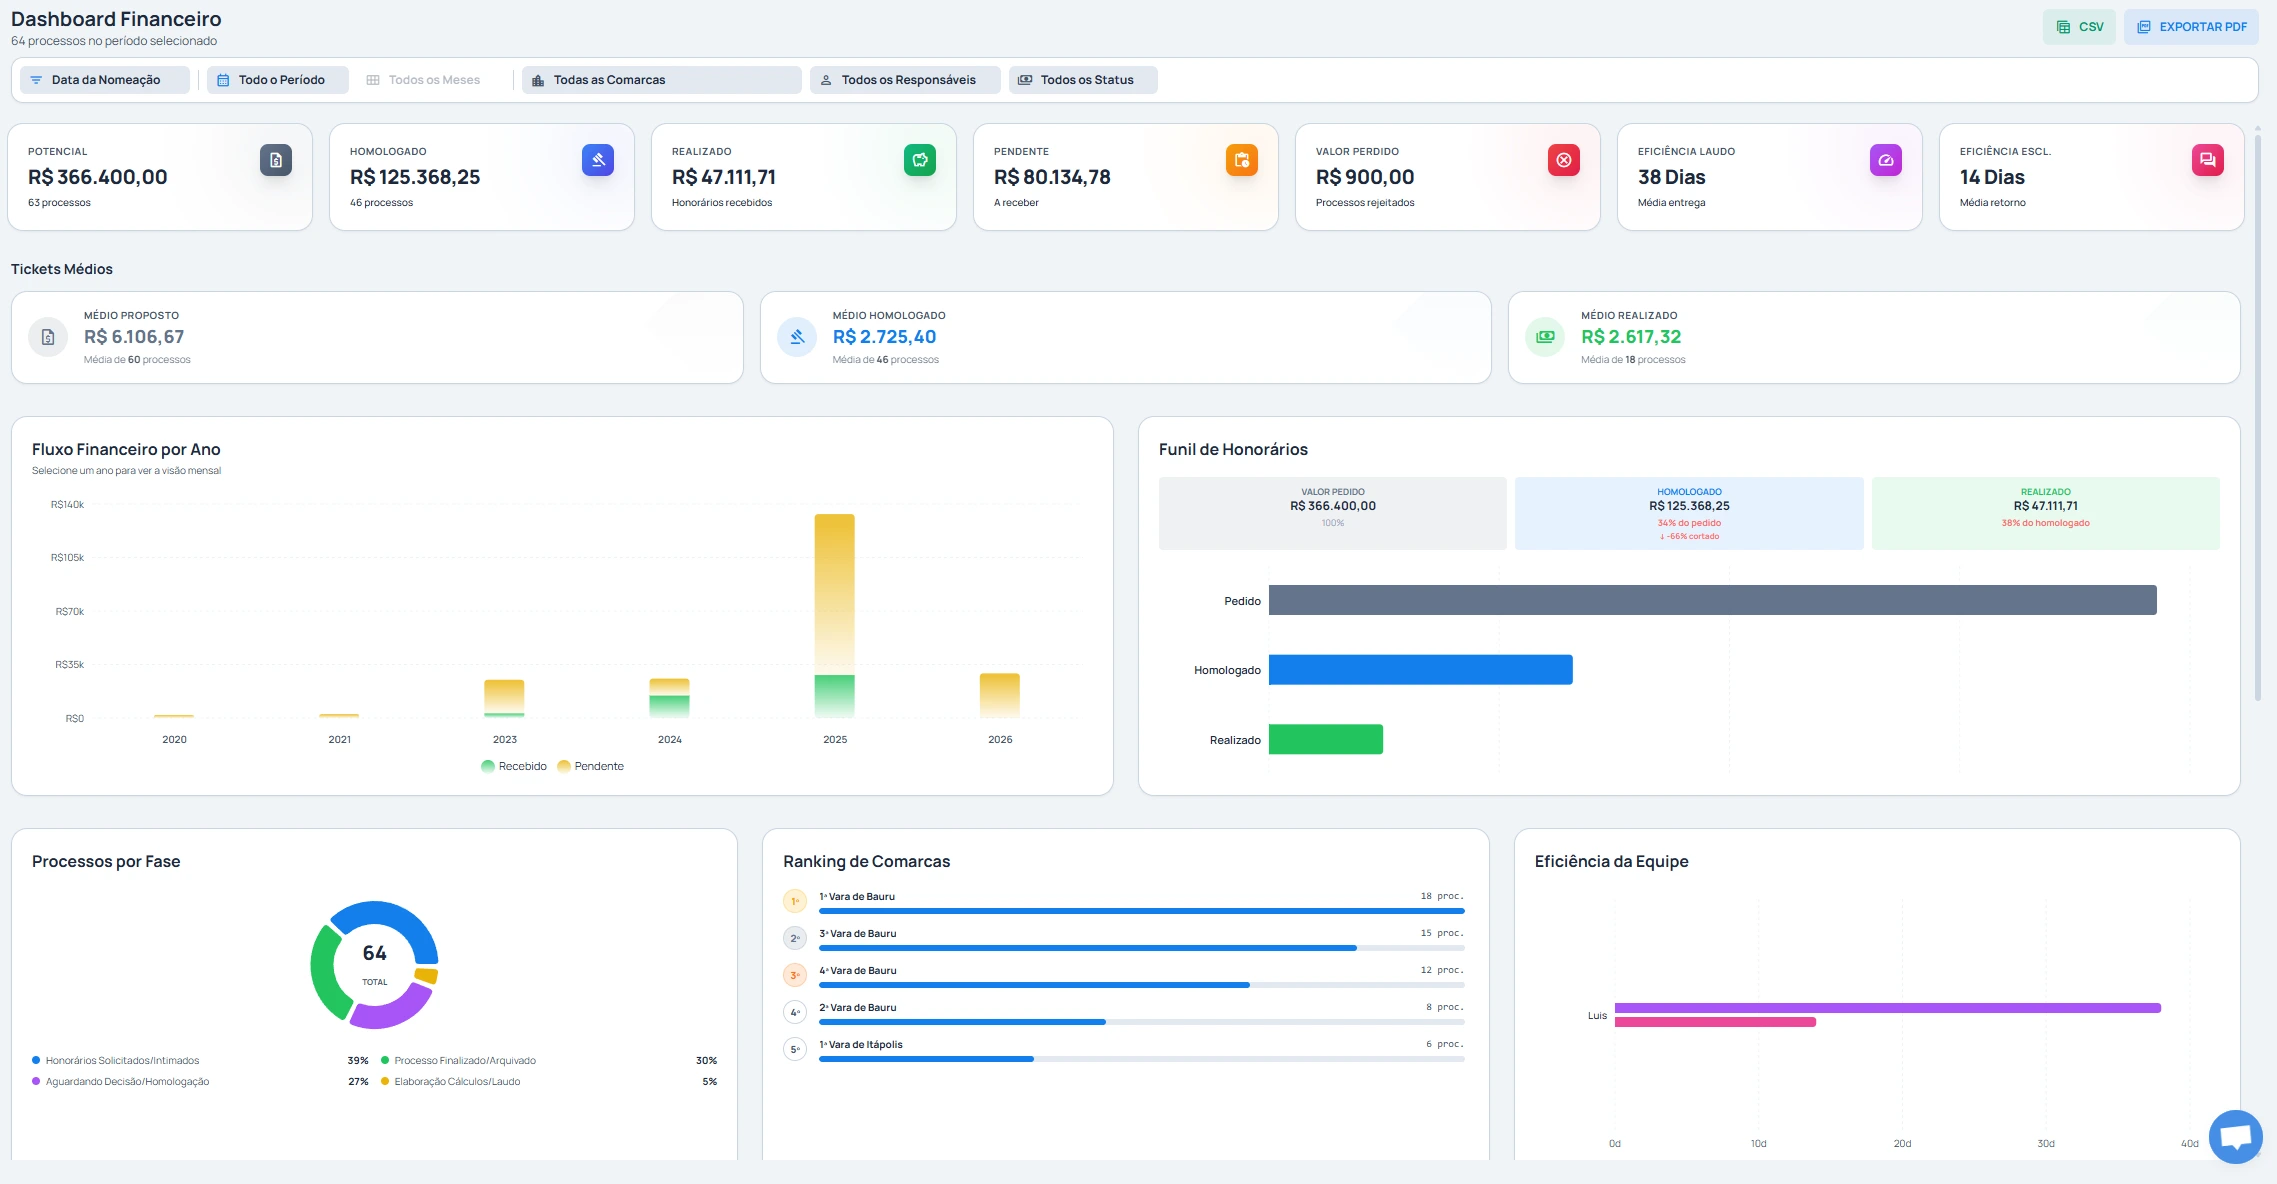Select the 2026 bar in Fluxo Financeiro
2277x1184 pixels.
point(1000,696)
